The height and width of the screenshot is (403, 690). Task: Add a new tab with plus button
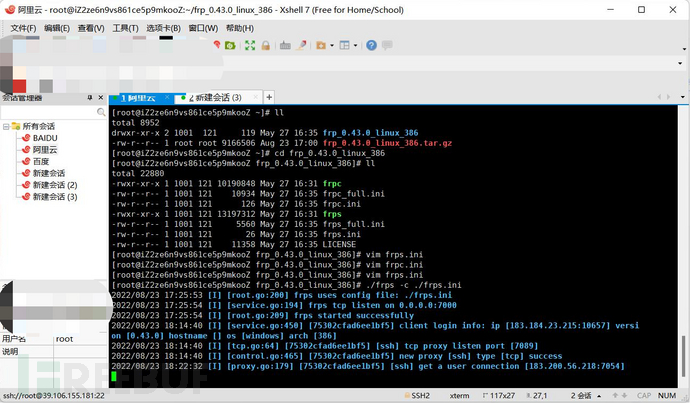pos(269,97)
